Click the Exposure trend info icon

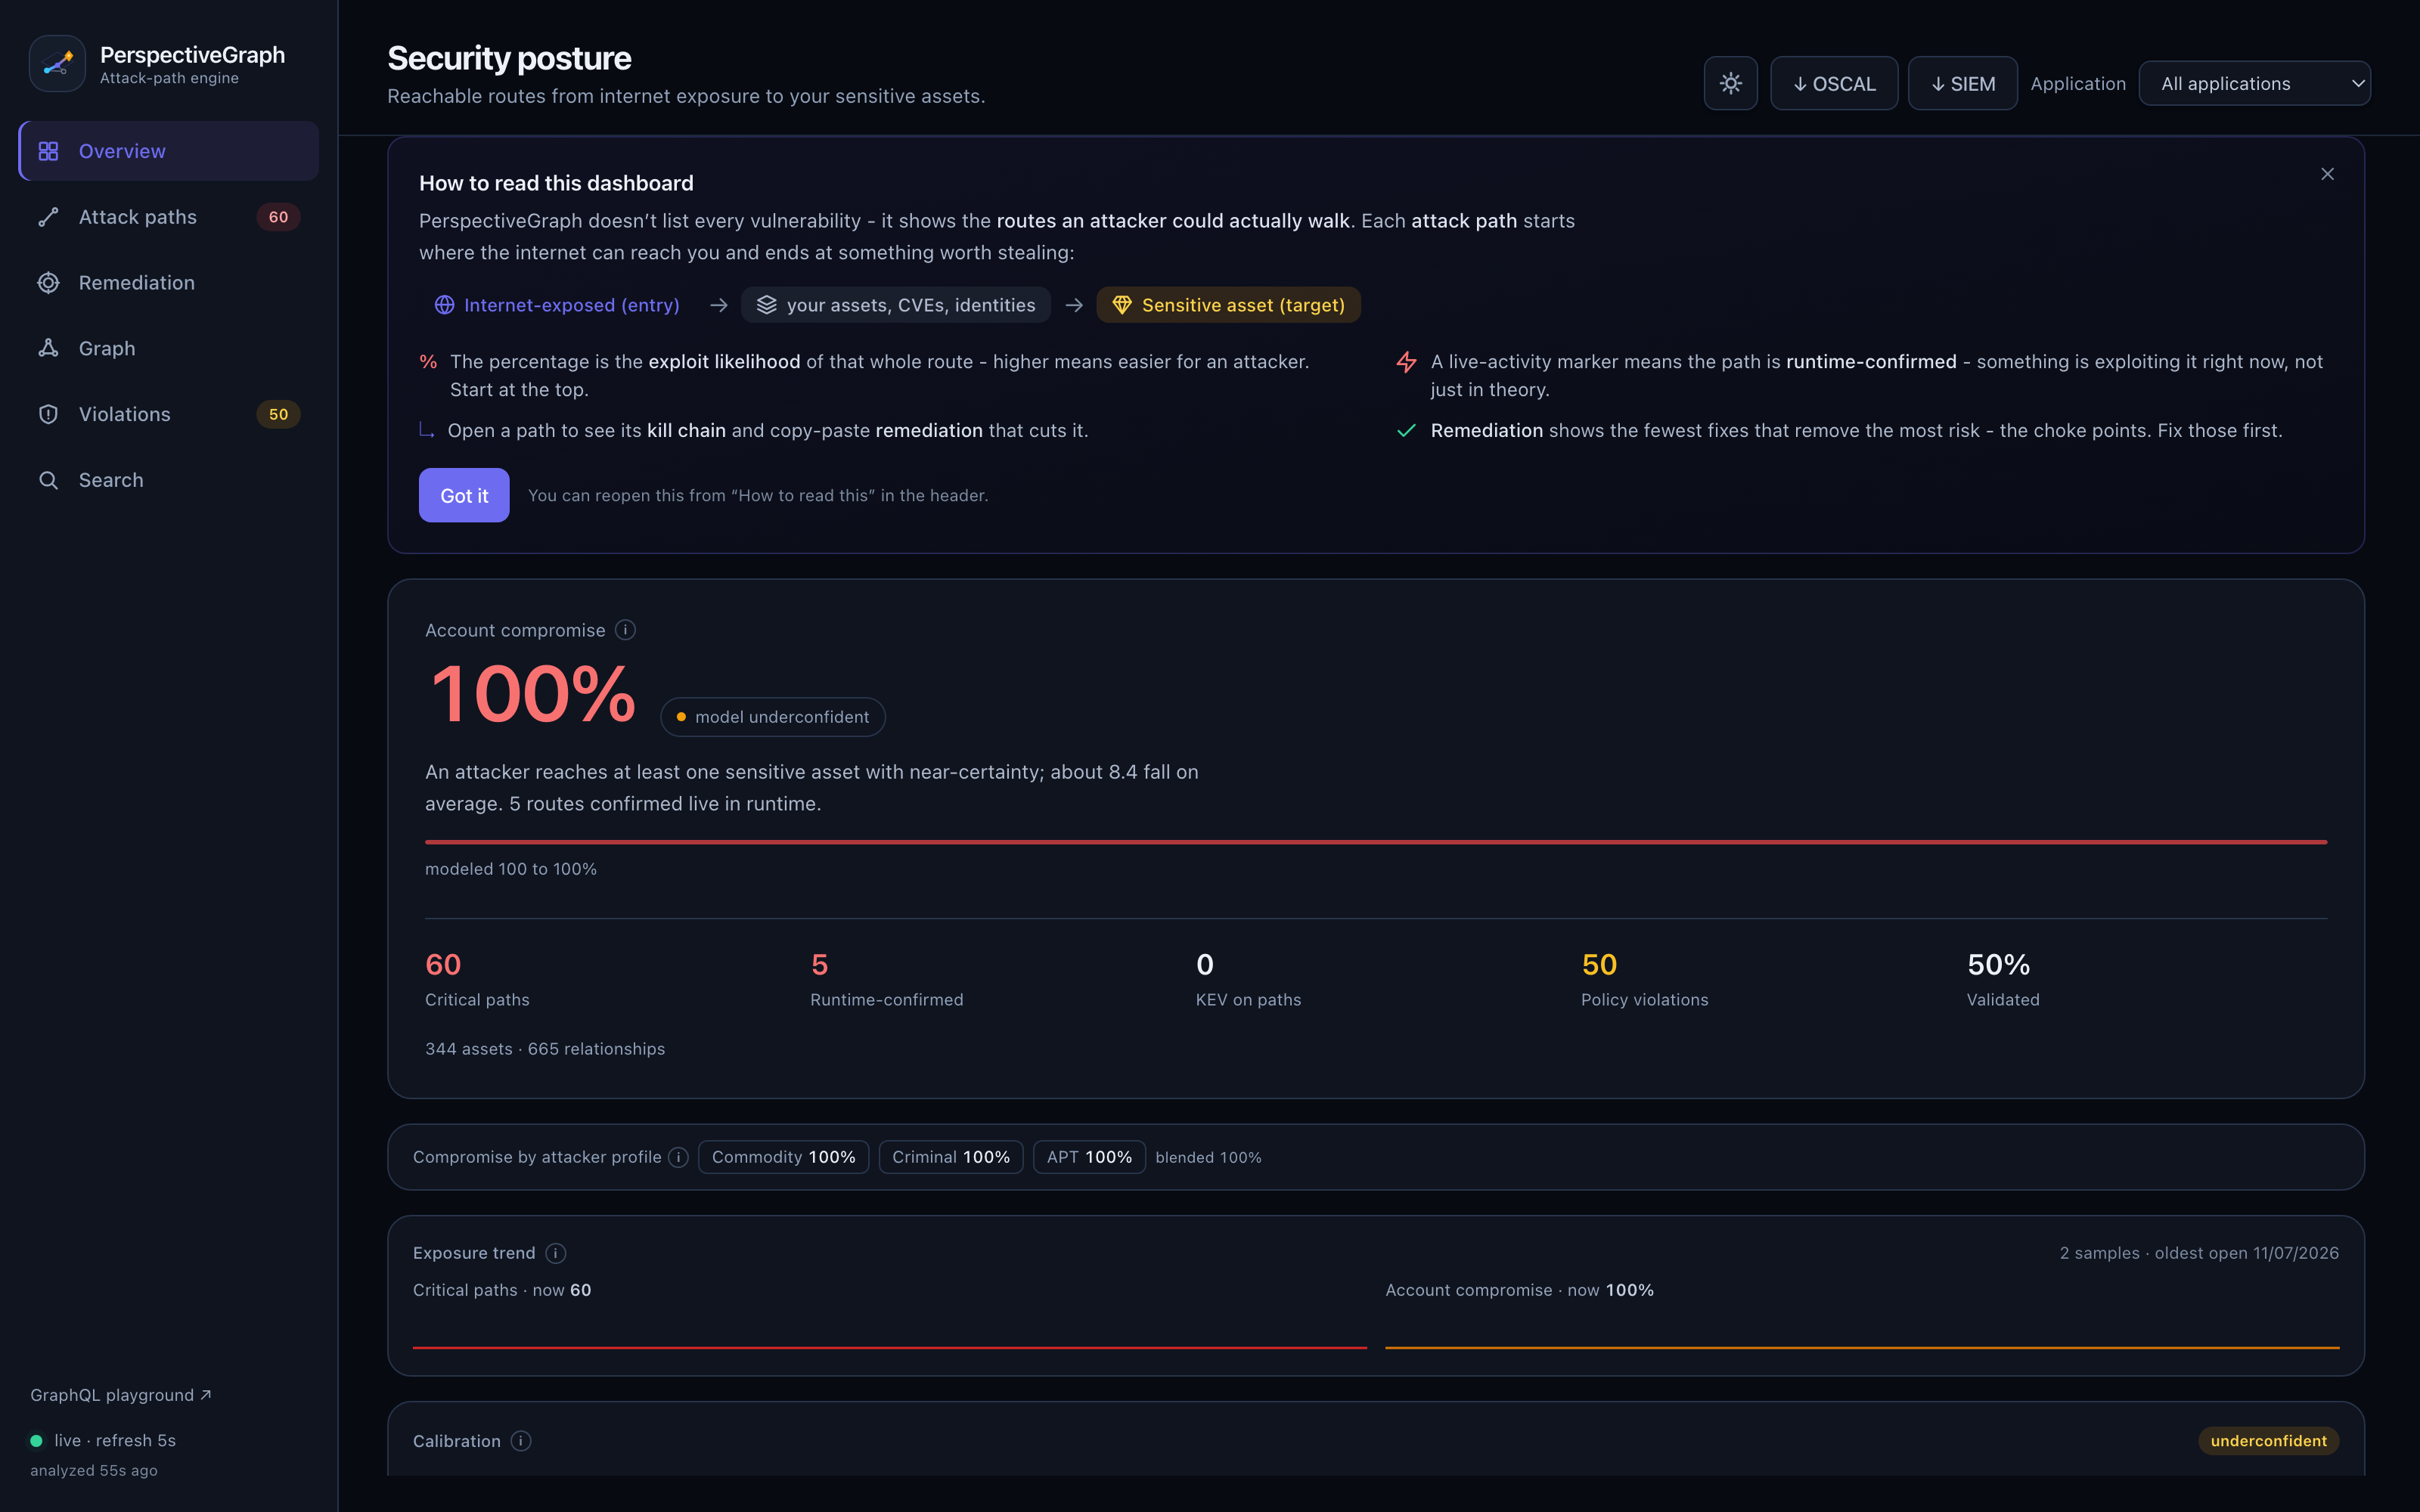click(556, 1253)
